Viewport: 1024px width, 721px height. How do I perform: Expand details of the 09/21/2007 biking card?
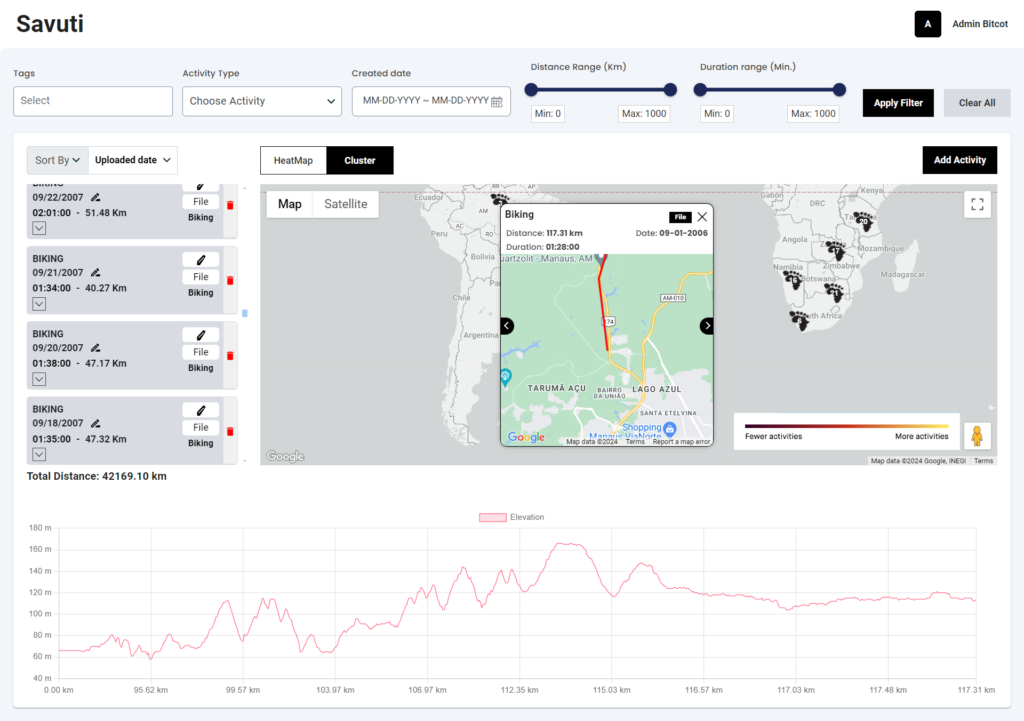(x=39, y=304)
